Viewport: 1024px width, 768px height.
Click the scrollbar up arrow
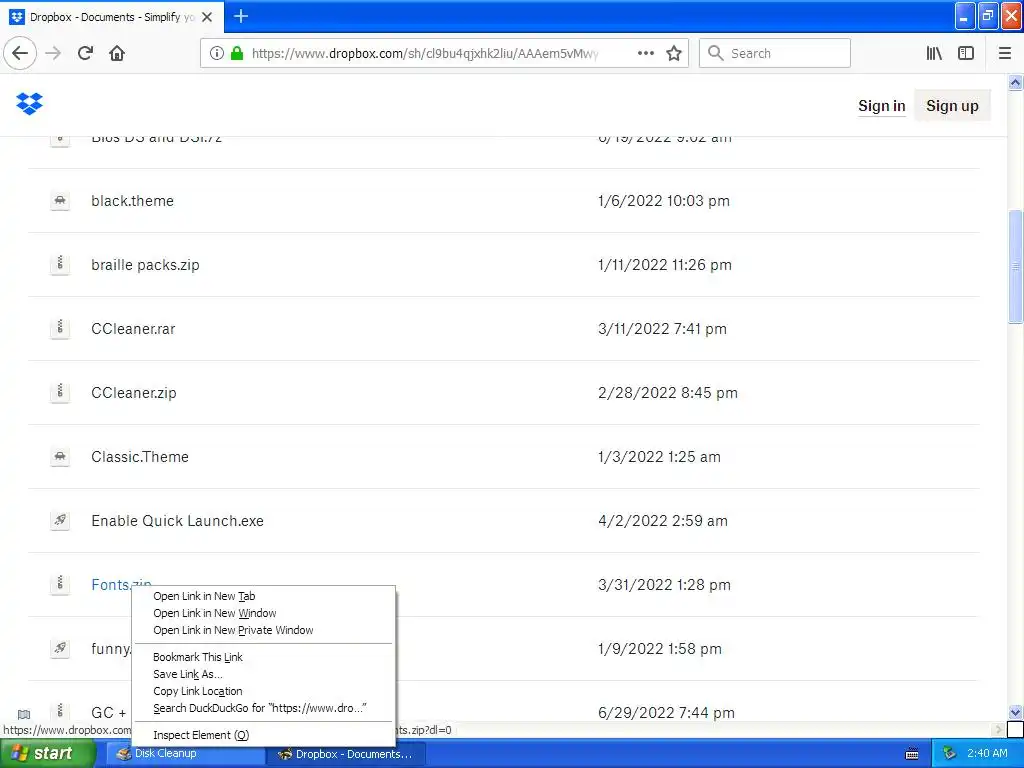1016,83
